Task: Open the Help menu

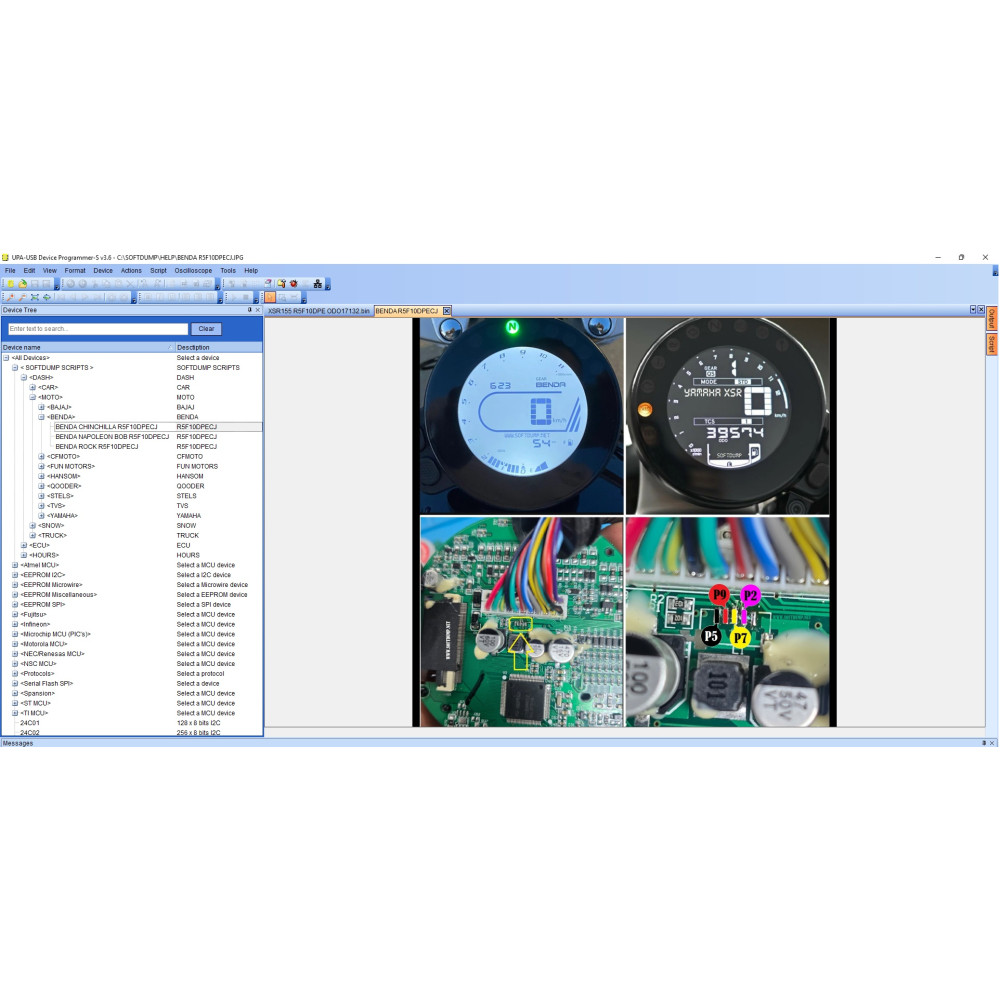Action: (x=251, y=270)
